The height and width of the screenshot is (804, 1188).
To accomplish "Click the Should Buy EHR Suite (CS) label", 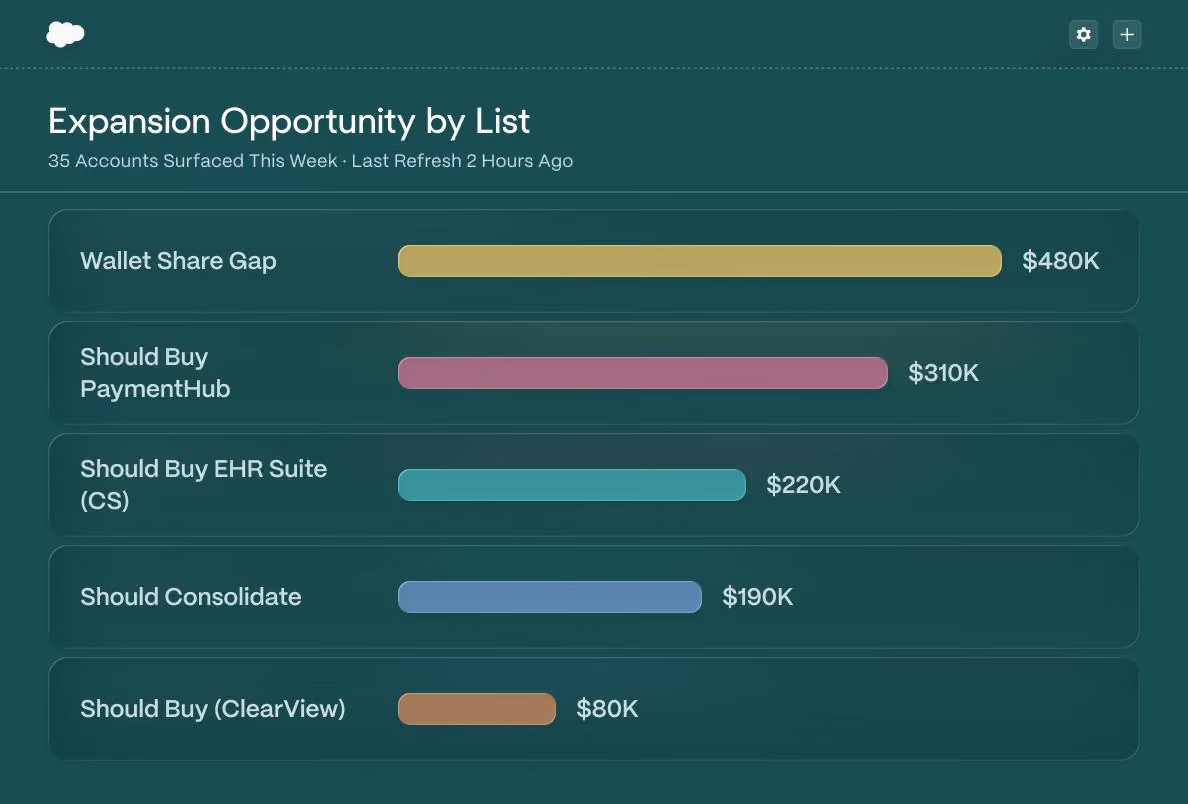I will pyautogui.click(x=204, y=485).
